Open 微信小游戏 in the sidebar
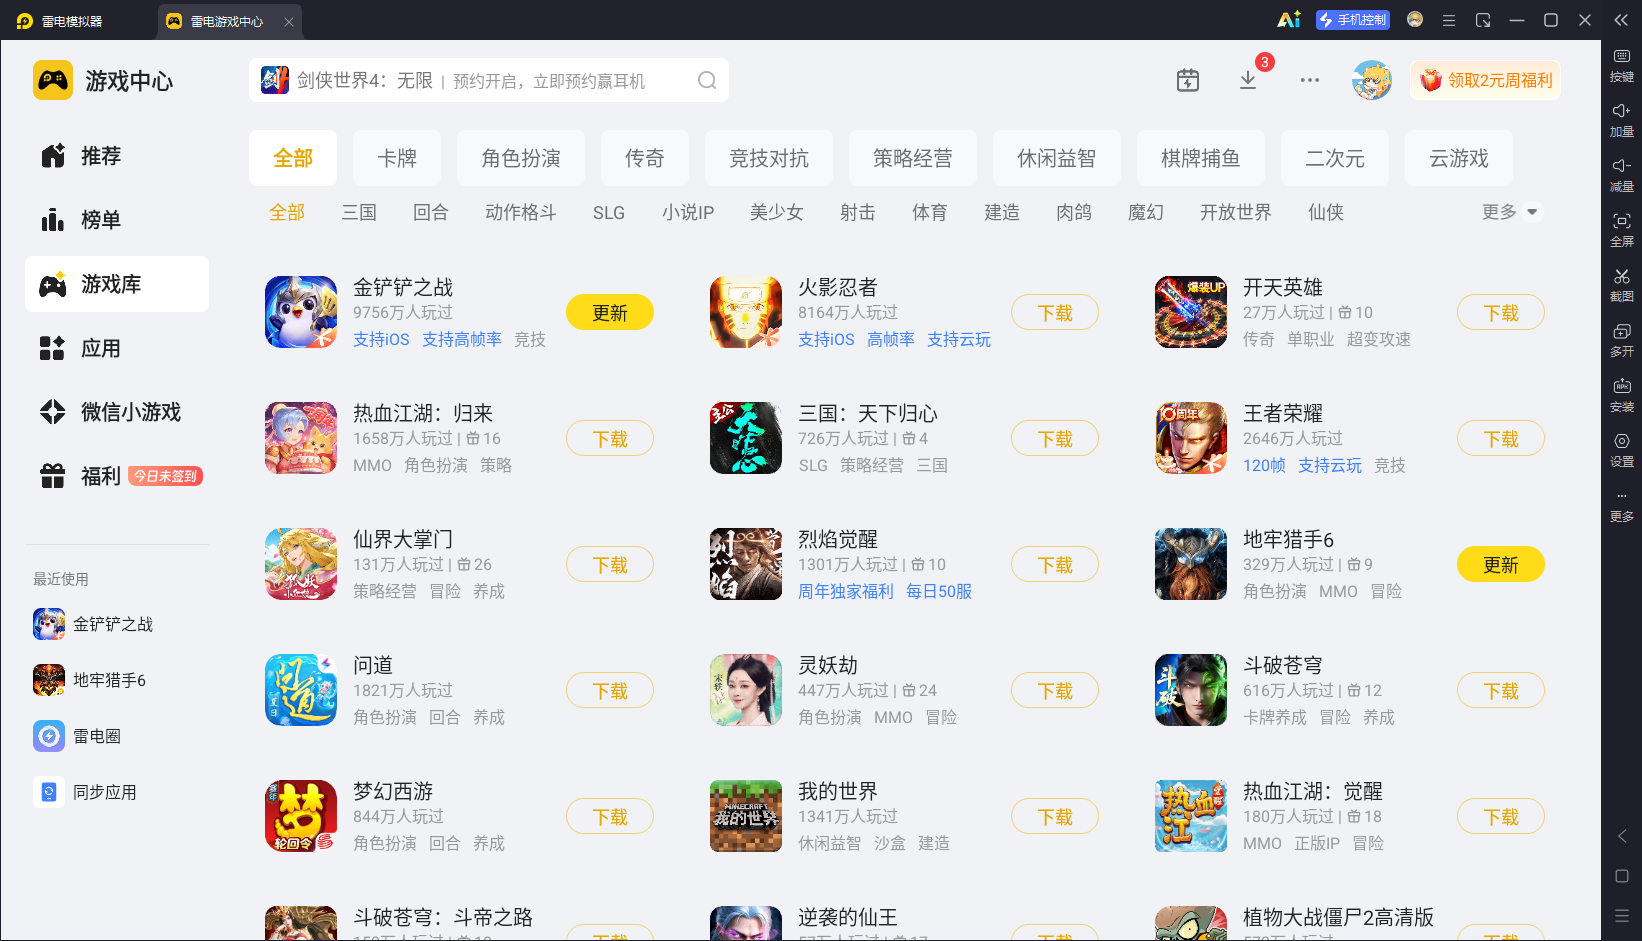The height and width of the screenshot is (941, 1642). point(116,412)
